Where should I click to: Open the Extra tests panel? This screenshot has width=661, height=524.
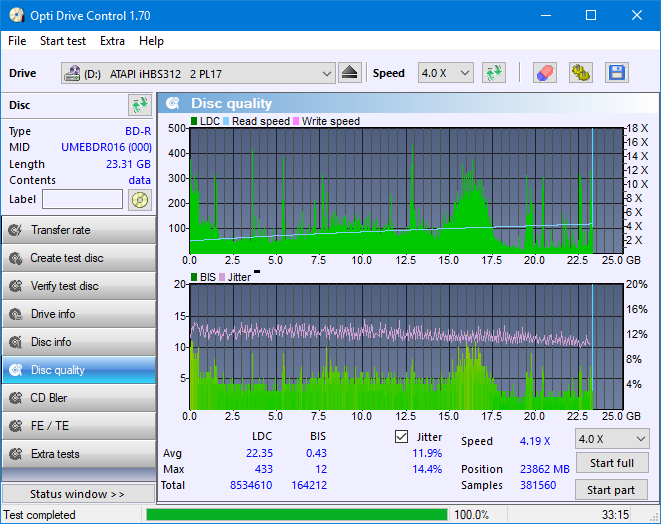pos(79,454)
